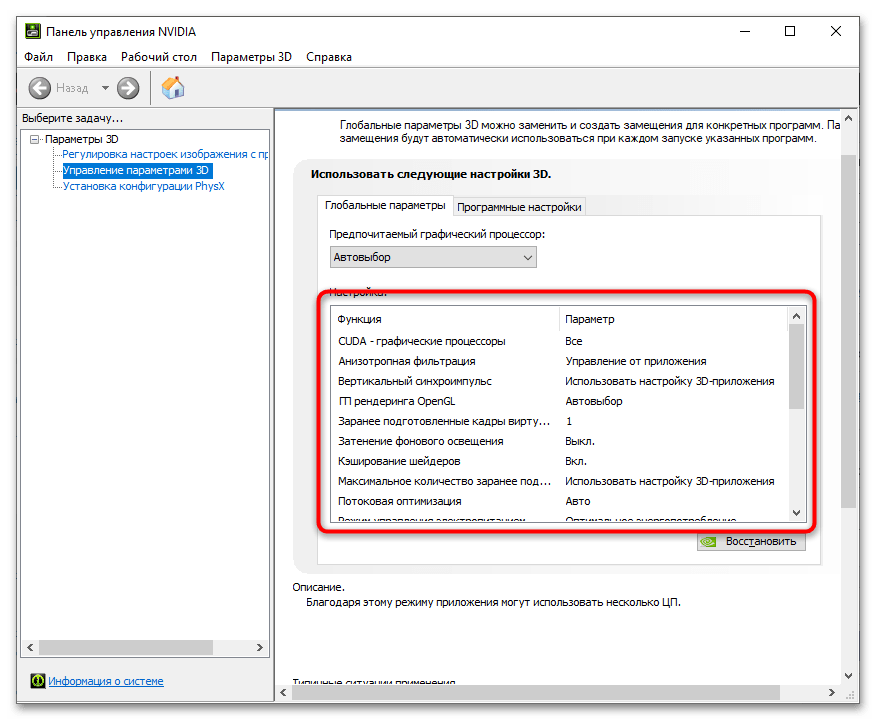876x720 pixels.
Task: Select Вертикальный синхроимпульс row
Action: 559,382
